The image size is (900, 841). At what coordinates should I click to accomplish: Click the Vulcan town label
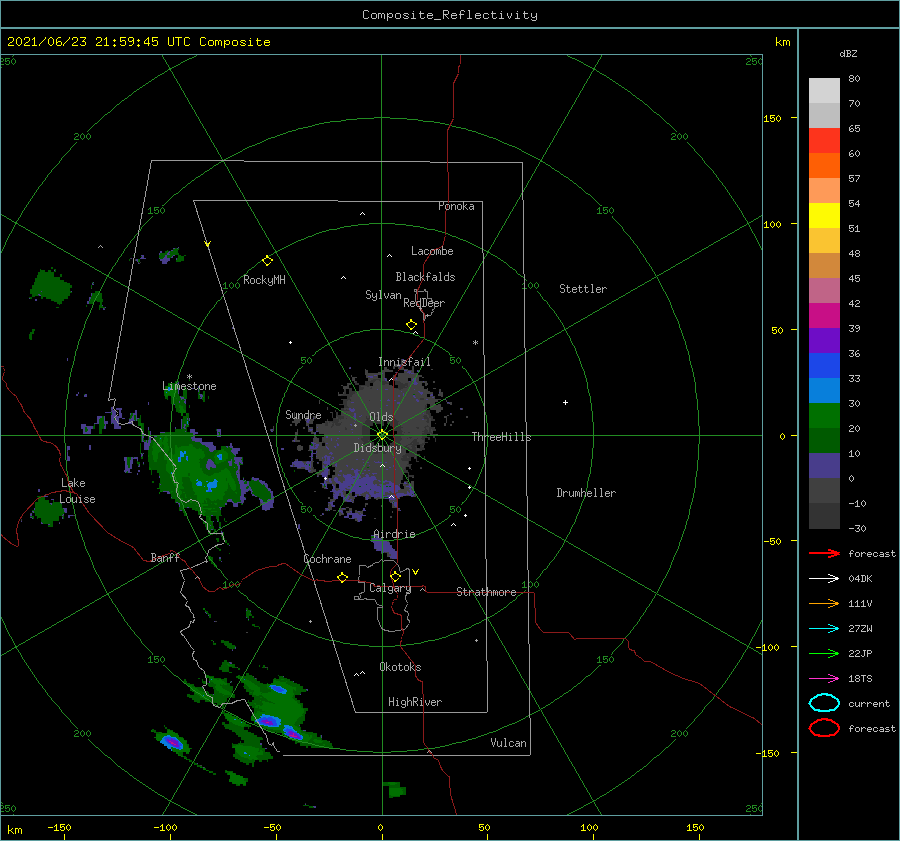[508, 743]
